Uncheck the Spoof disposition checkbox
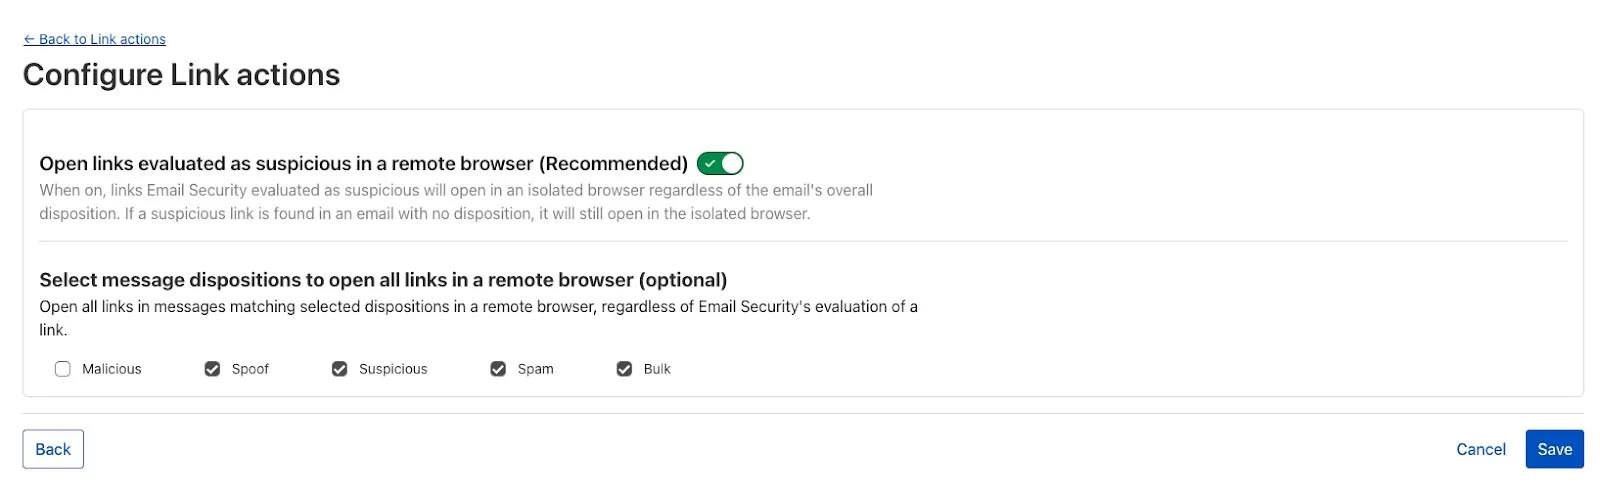The width and height of the screenshot is (1600, 497). point(212,369)
